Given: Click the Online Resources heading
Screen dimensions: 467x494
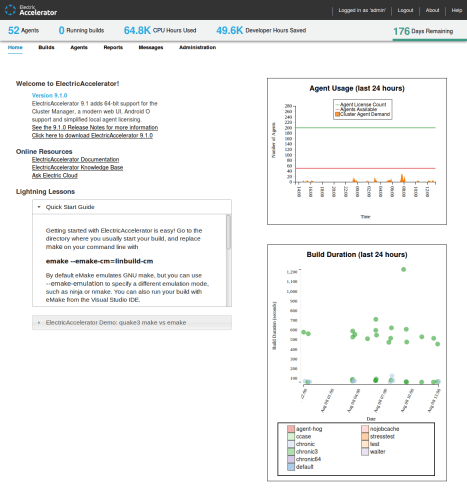Looking at the screenshot, I should click(44, 152).
